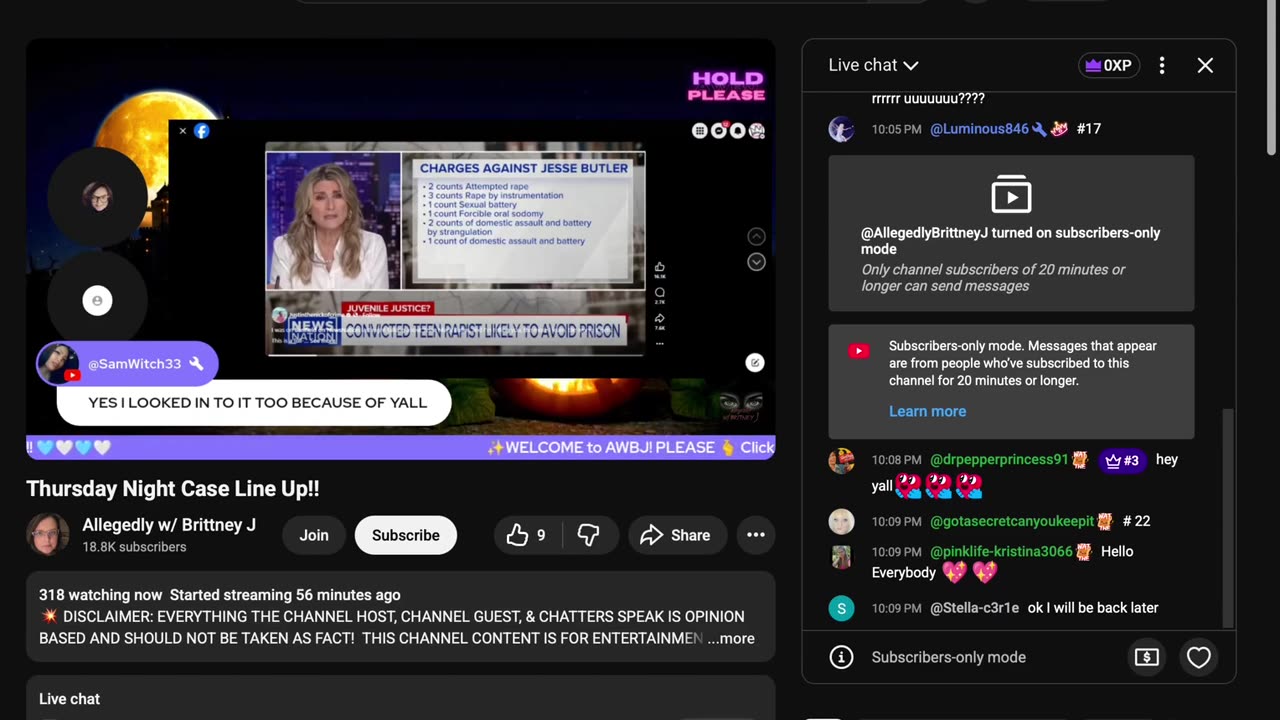1280x720 pixels.
Task: Click the YouTube icon in subscribers notice
Action: coord(859,351)
